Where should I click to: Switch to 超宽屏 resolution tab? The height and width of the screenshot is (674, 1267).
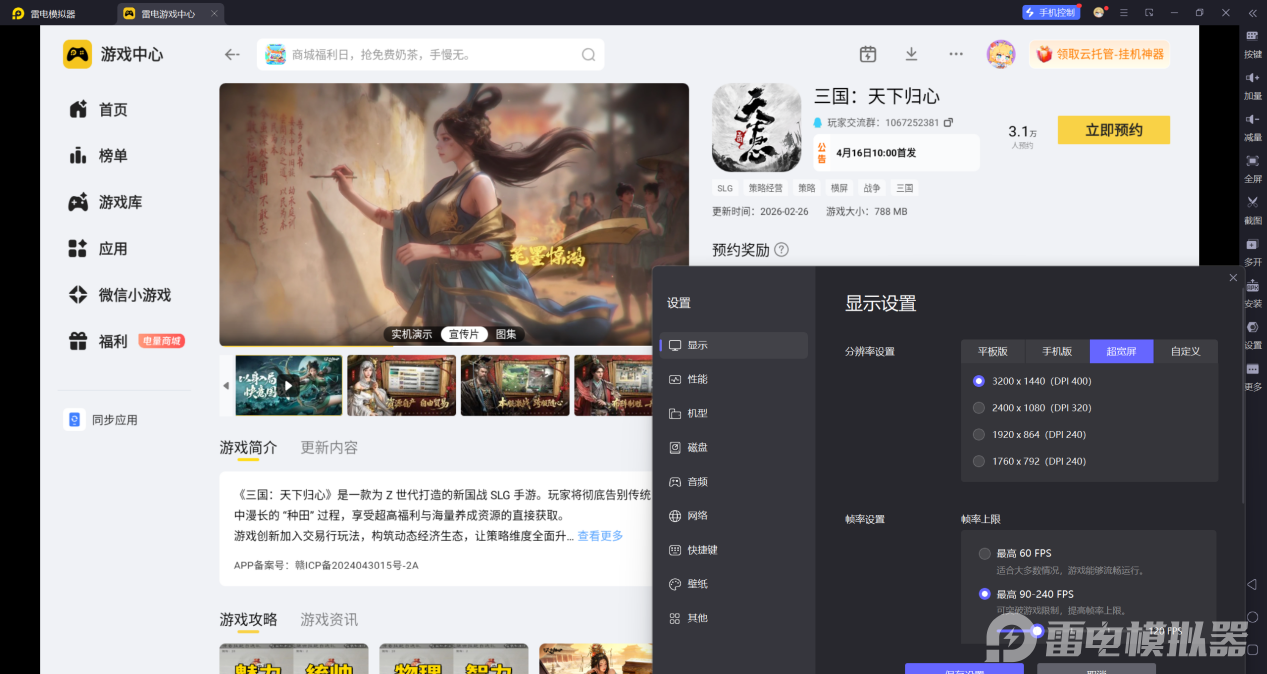click(x=1121, y=351)
